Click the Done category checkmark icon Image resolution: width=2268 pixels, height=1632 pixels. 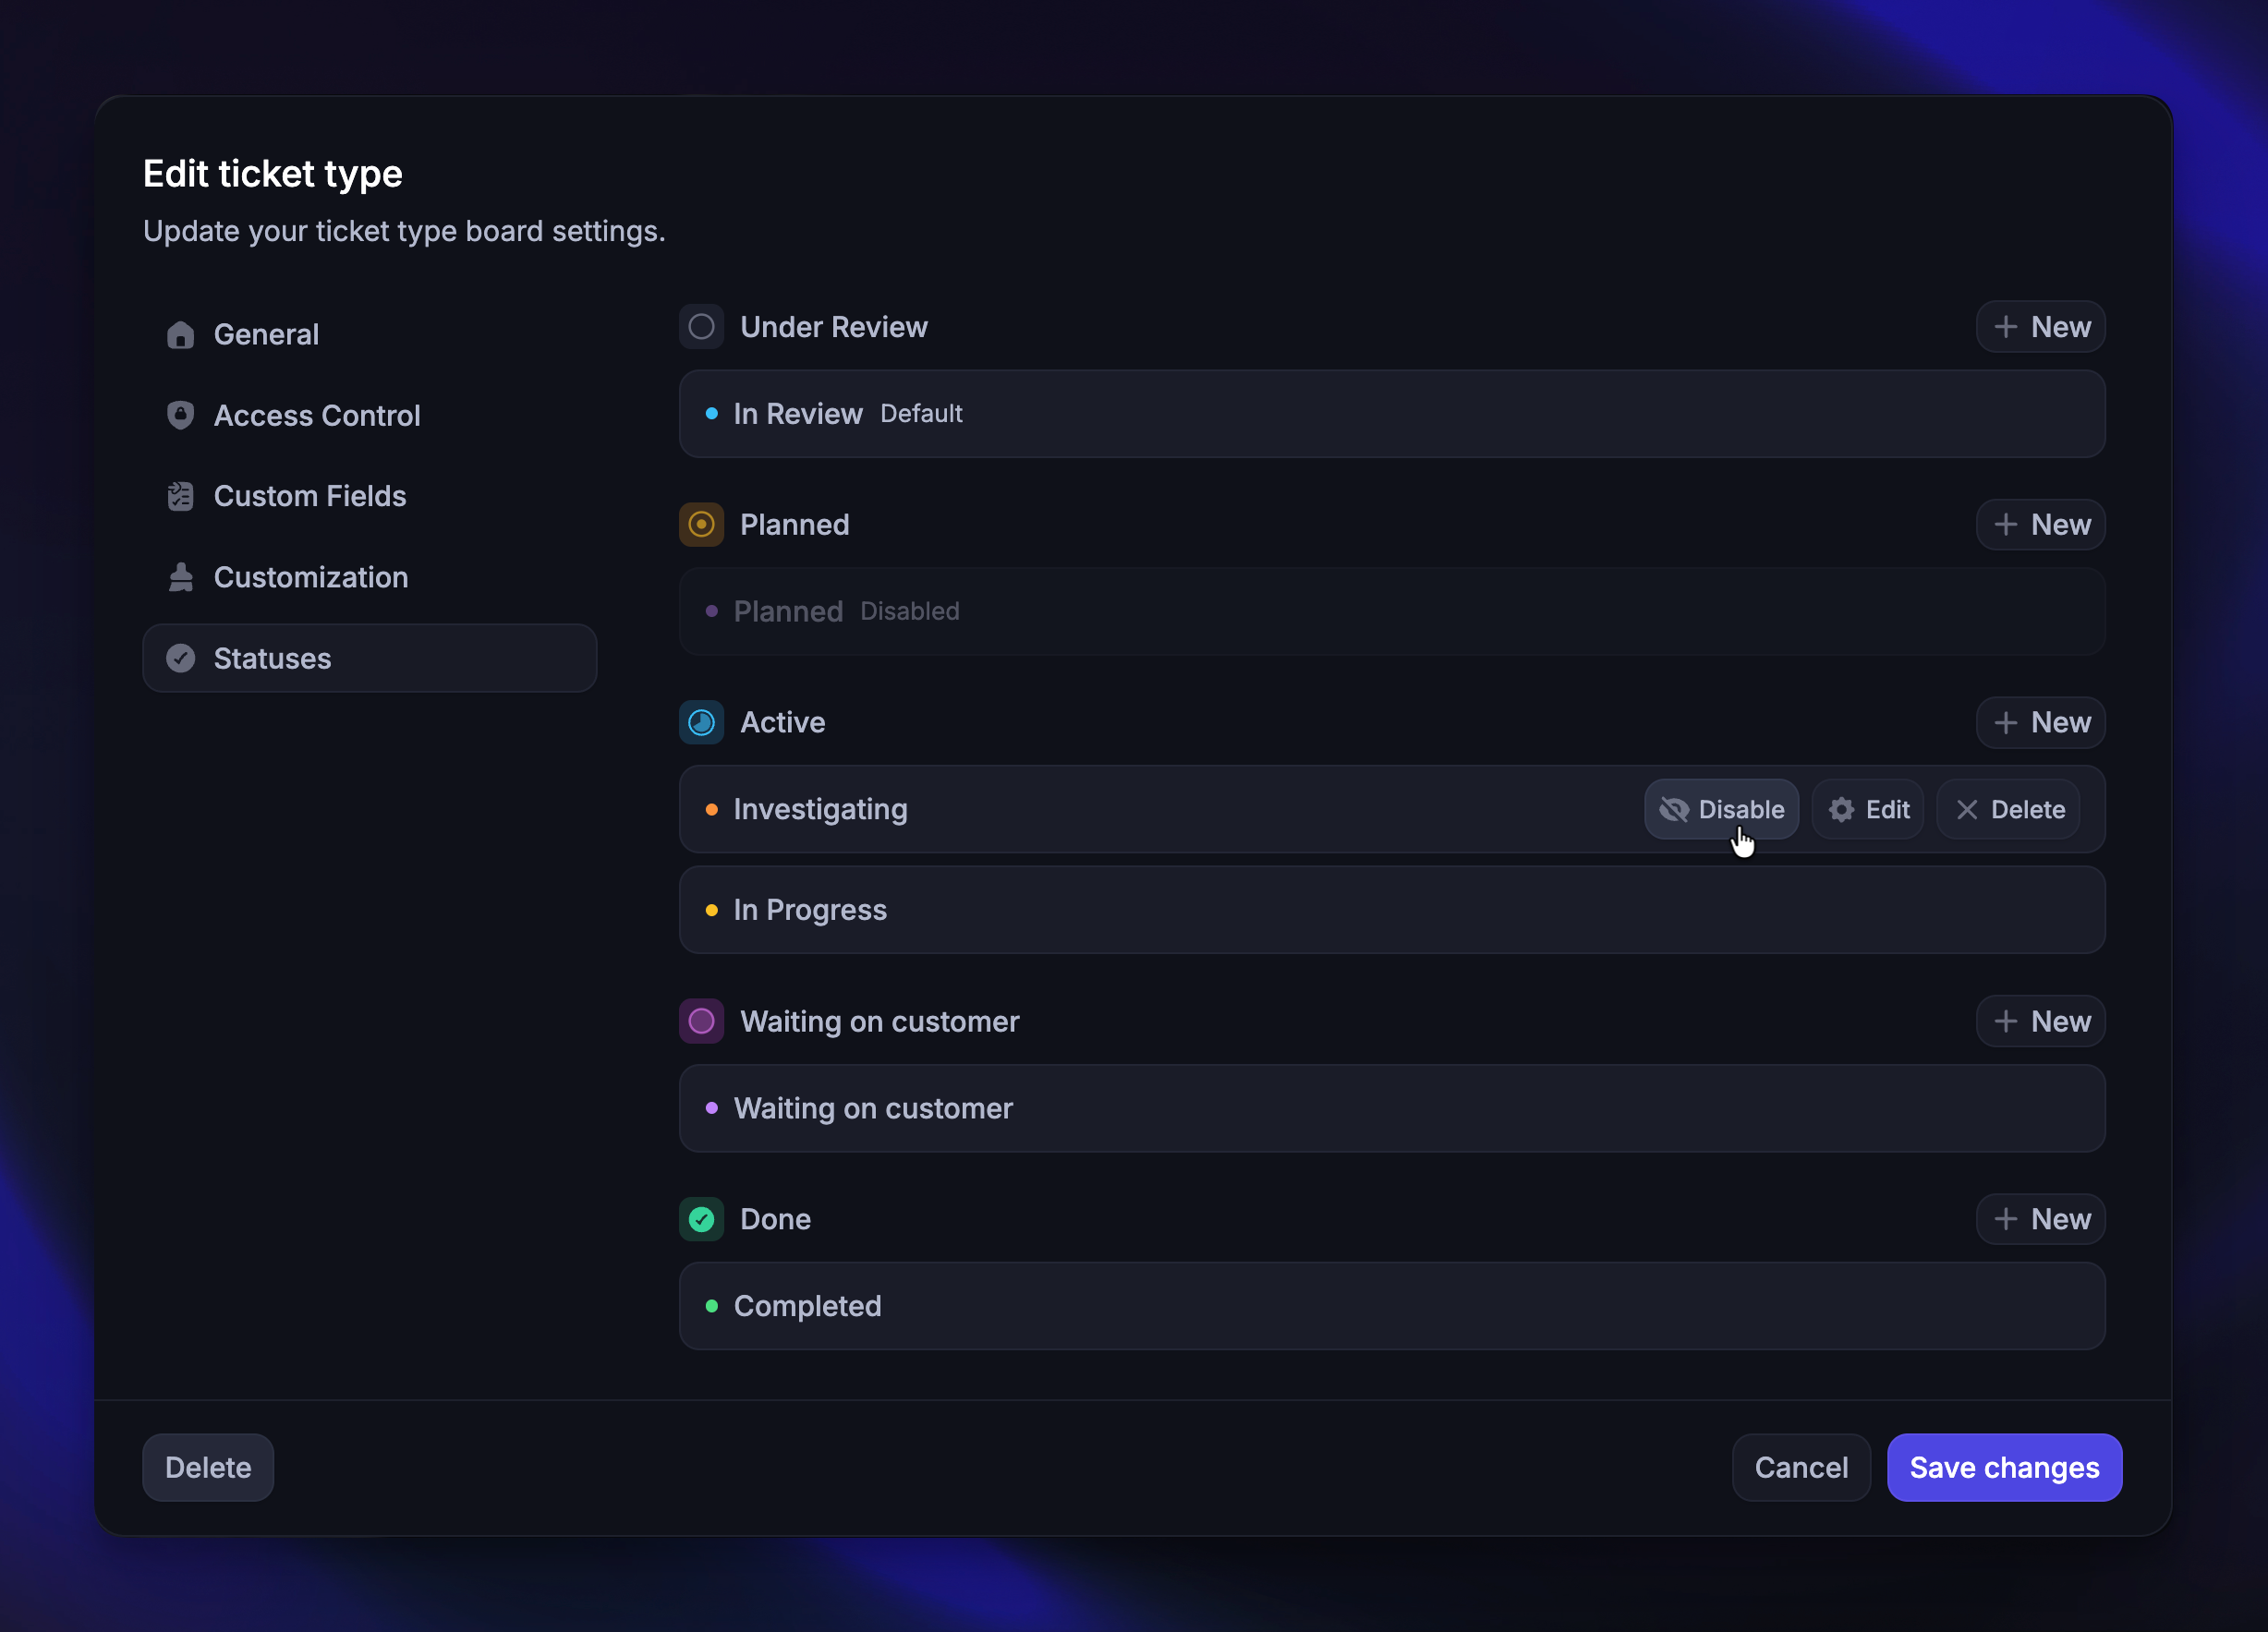pos(701,1219)
